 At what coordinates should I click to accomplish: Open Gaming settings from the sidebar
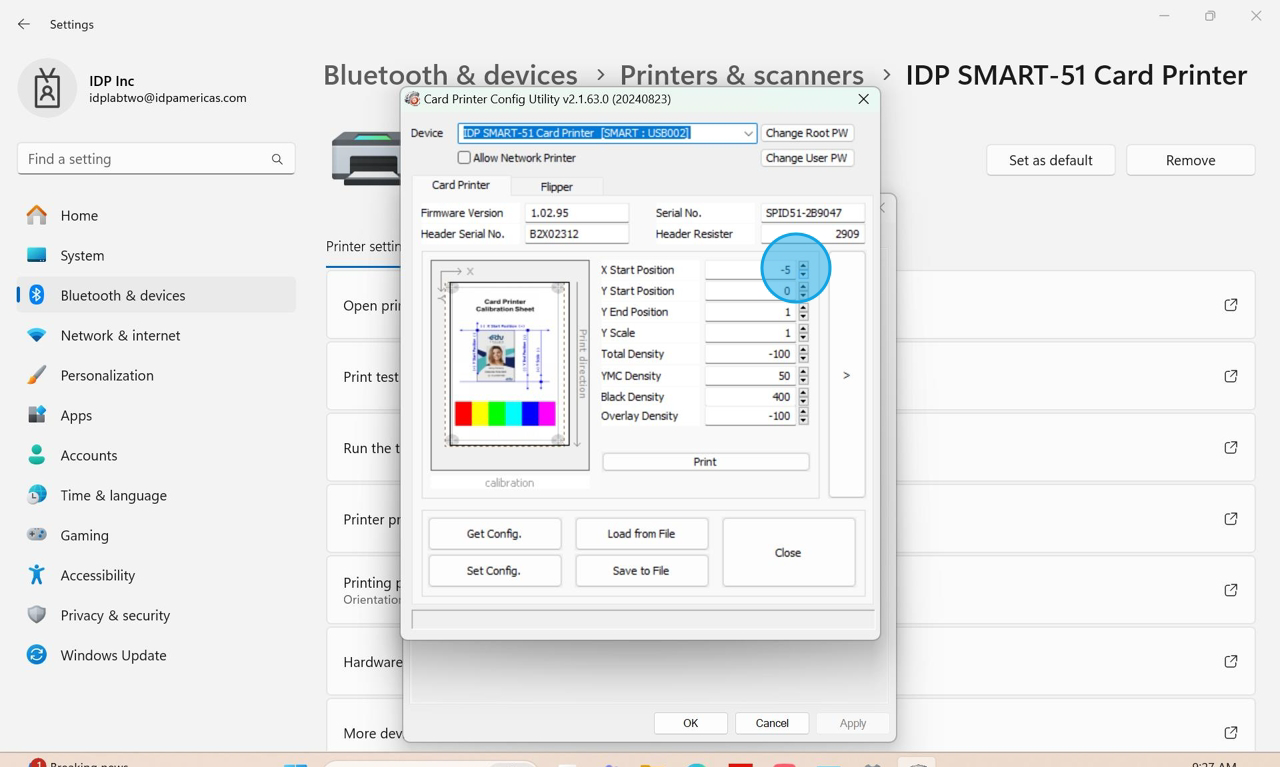click(84, 535)
